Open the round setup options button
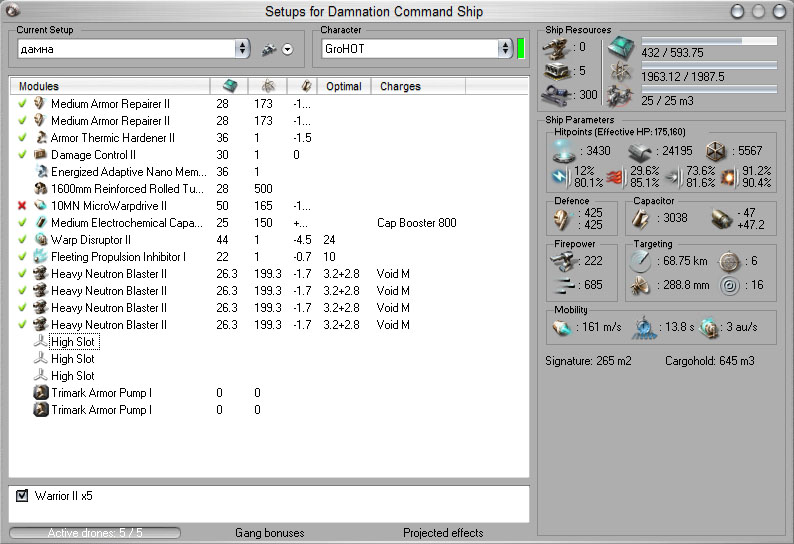 [x=287, y=49]
